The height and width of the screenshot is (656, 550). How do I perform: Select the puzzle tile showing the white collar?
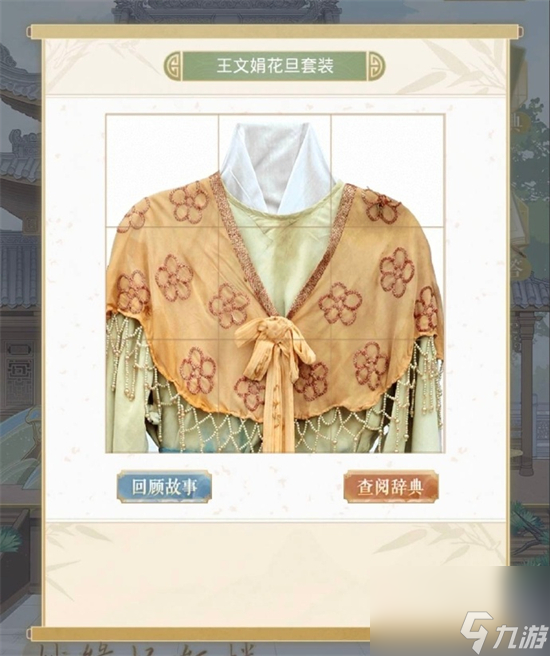click(x=275, y=171)
